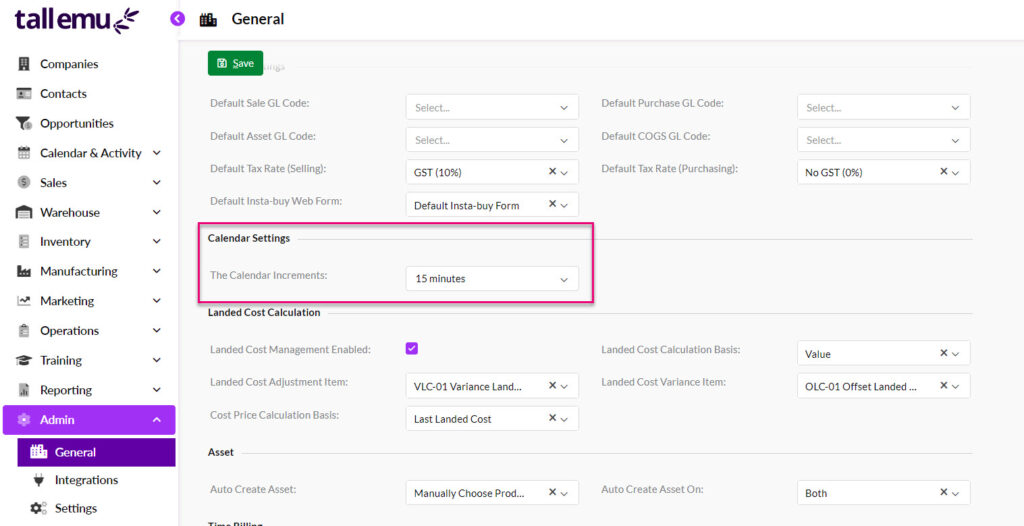Clear Landed Cost Adjustment Item selection
Viewport: 1024px width, 526px height.
point(552,386)
